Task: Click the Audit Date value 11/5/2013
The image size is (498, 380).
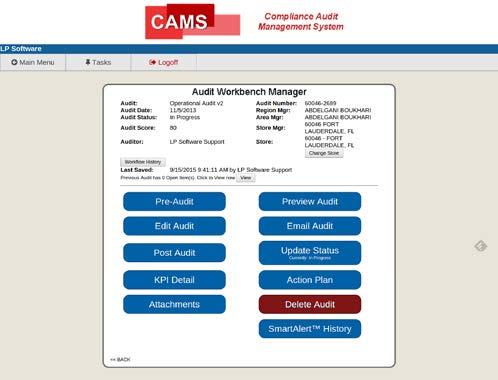Action: pyautogui.click(x=183, y=110)
